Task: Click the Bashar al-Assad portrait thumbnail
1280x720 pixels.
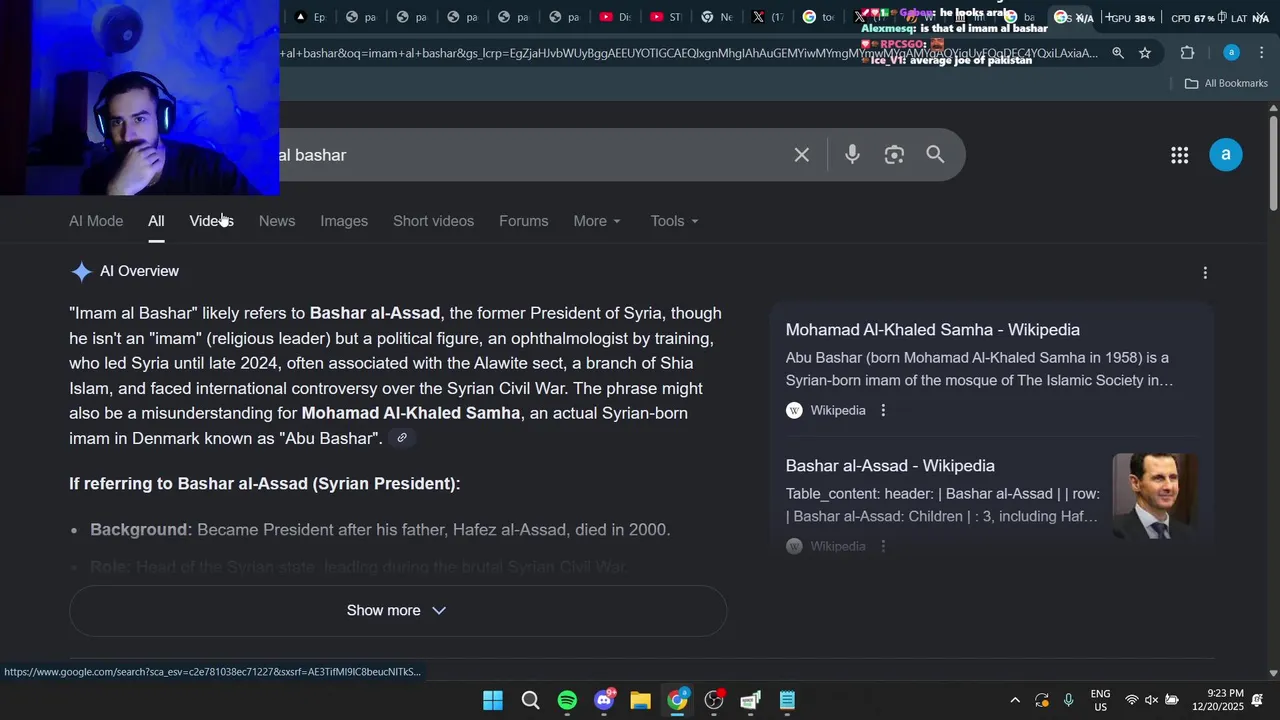Action: click(x=1155, y=496)
